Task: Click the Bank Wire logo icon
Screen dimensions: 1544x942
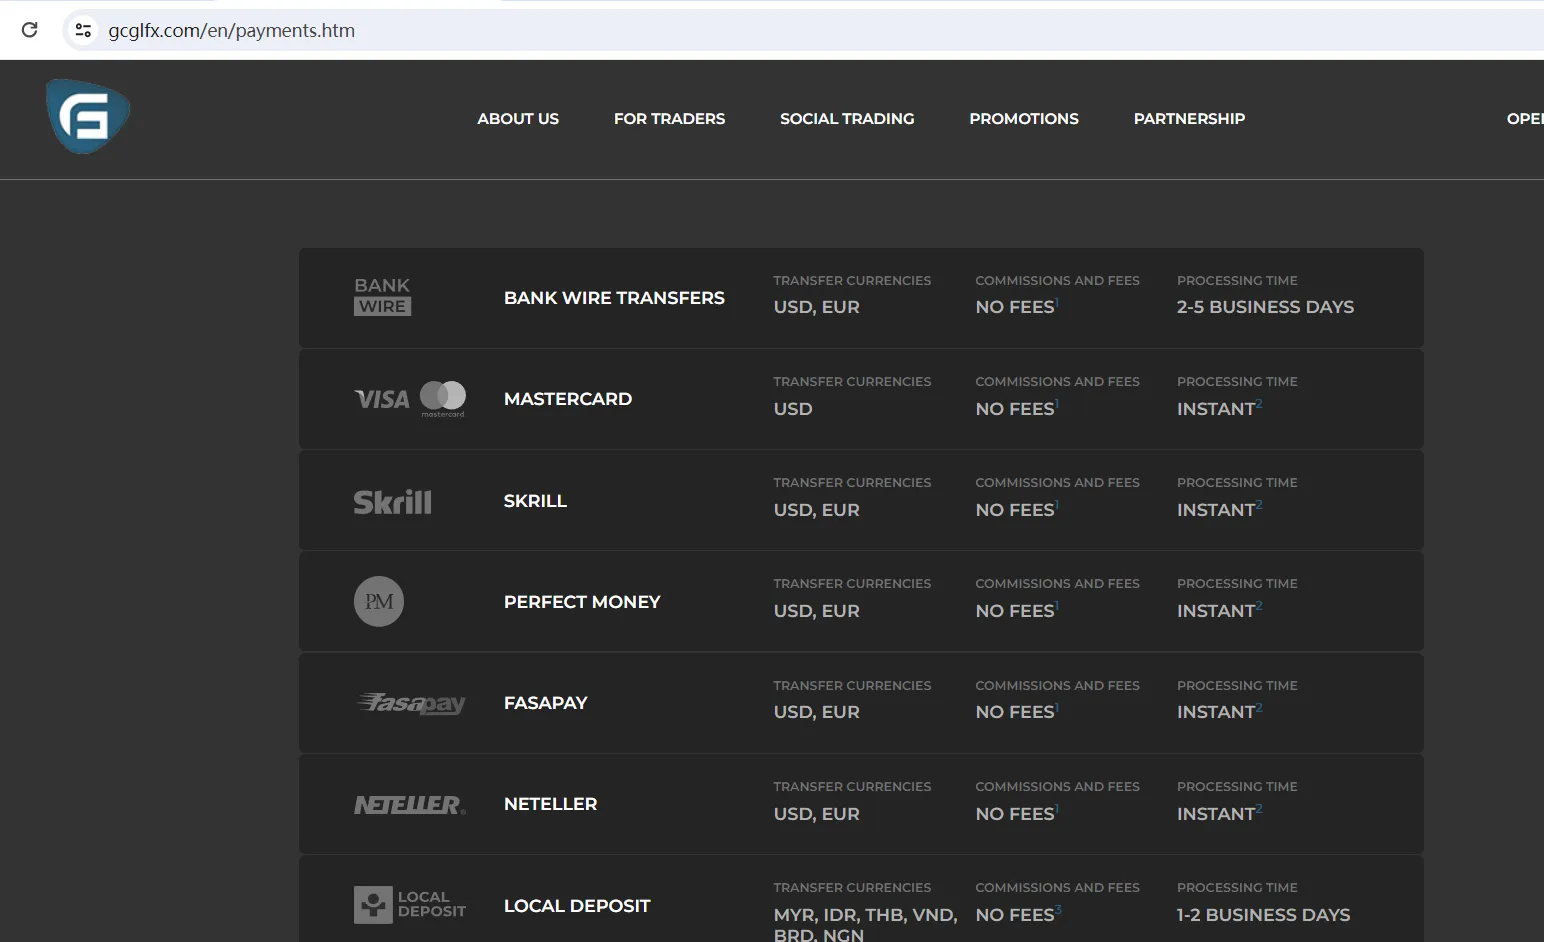Action: point(382,297)
